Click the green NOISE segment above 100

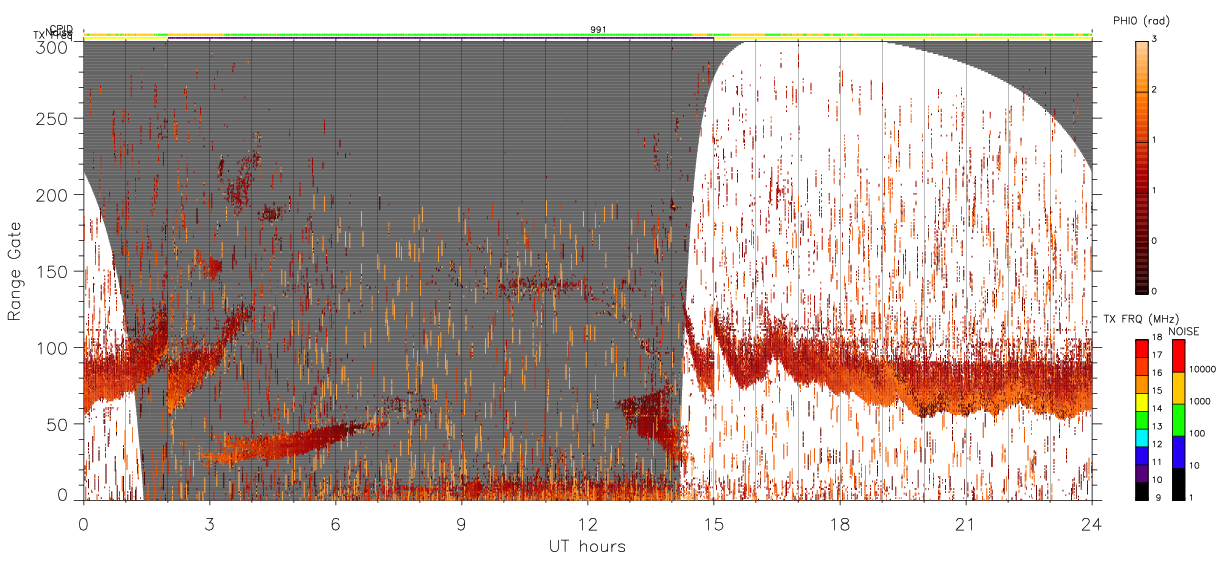click(1179, 419)
